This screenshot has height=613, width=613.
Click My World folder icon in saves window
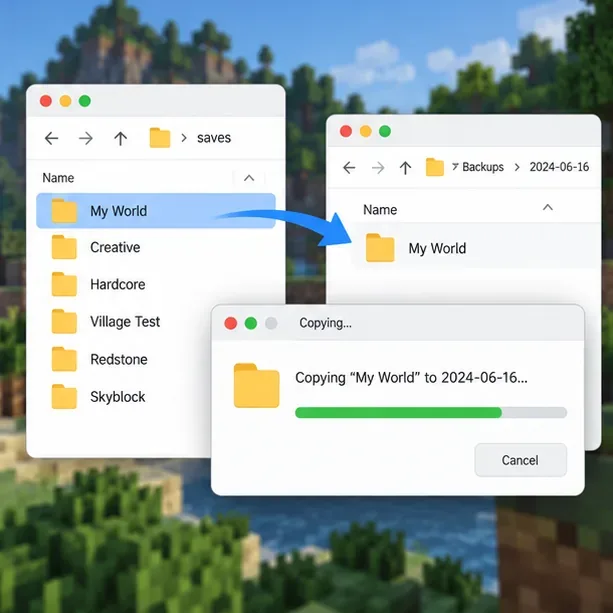click(64, 211)
